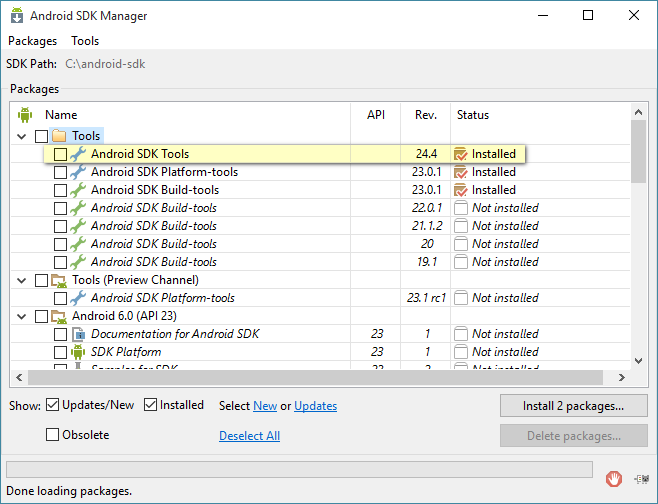Viewport: 658px width, 504px height.
Task: Click the Updates link
Action: click(x=316, y=406)
